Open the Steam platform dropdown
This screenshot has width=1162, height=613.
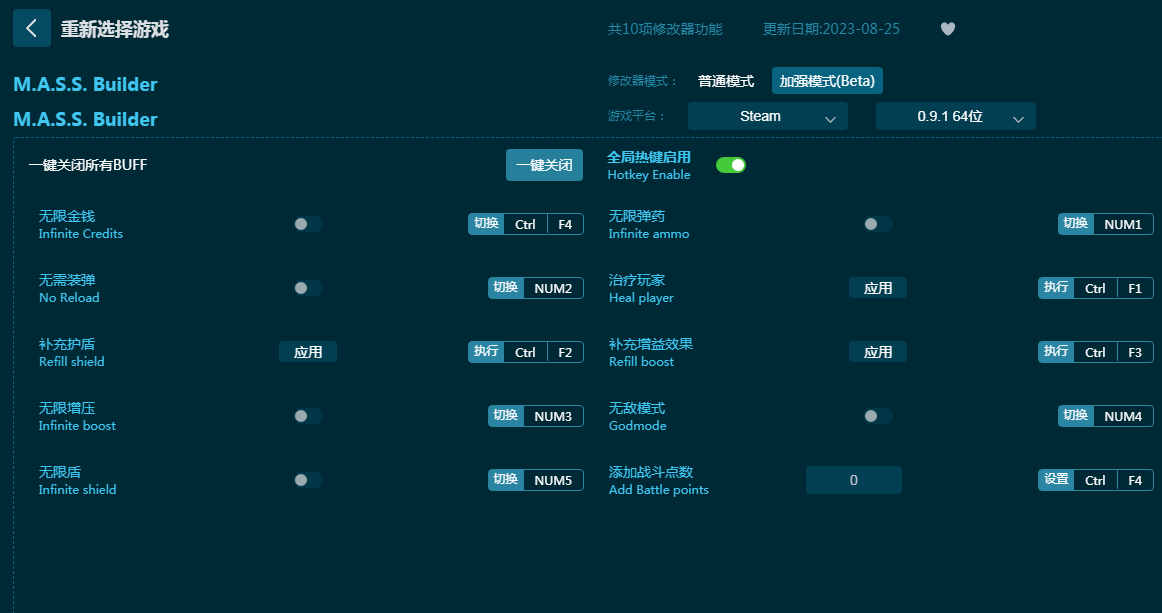coord(768,116)
